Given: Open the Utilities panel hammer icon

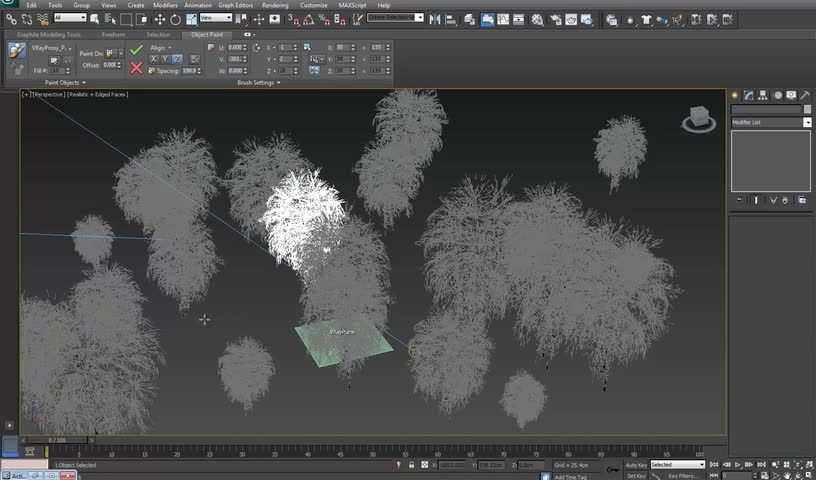Looking at the screenshot, I should click(804, 95).
